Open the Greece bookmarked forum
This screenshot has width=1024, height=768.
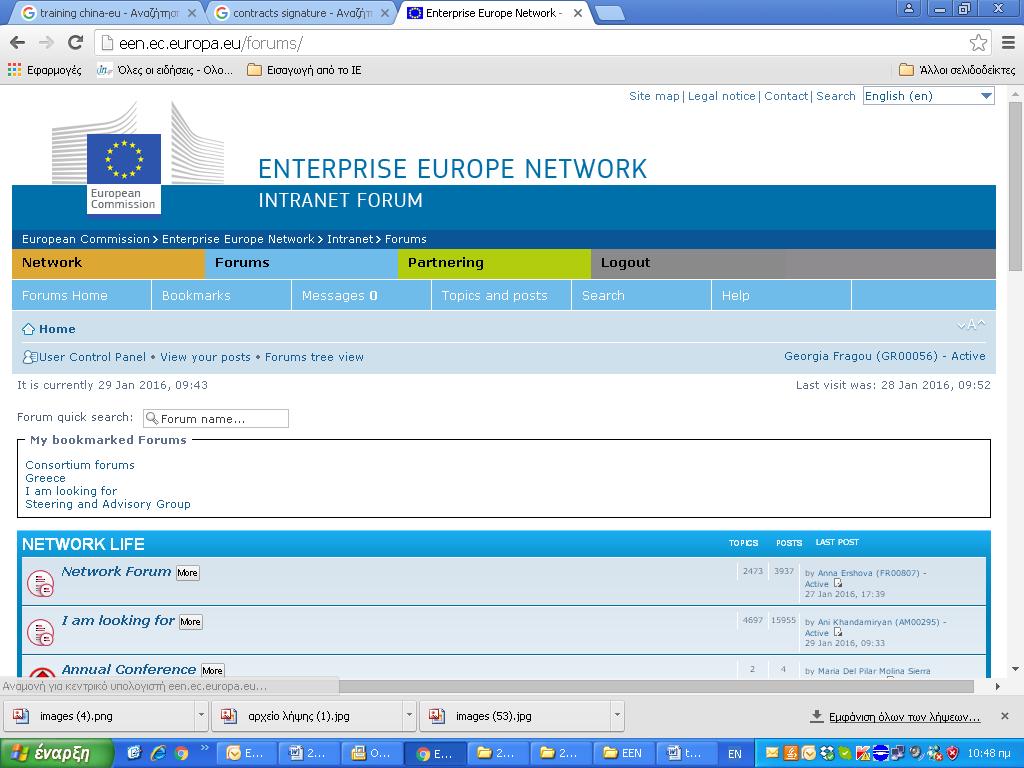[x=45, y=478]
